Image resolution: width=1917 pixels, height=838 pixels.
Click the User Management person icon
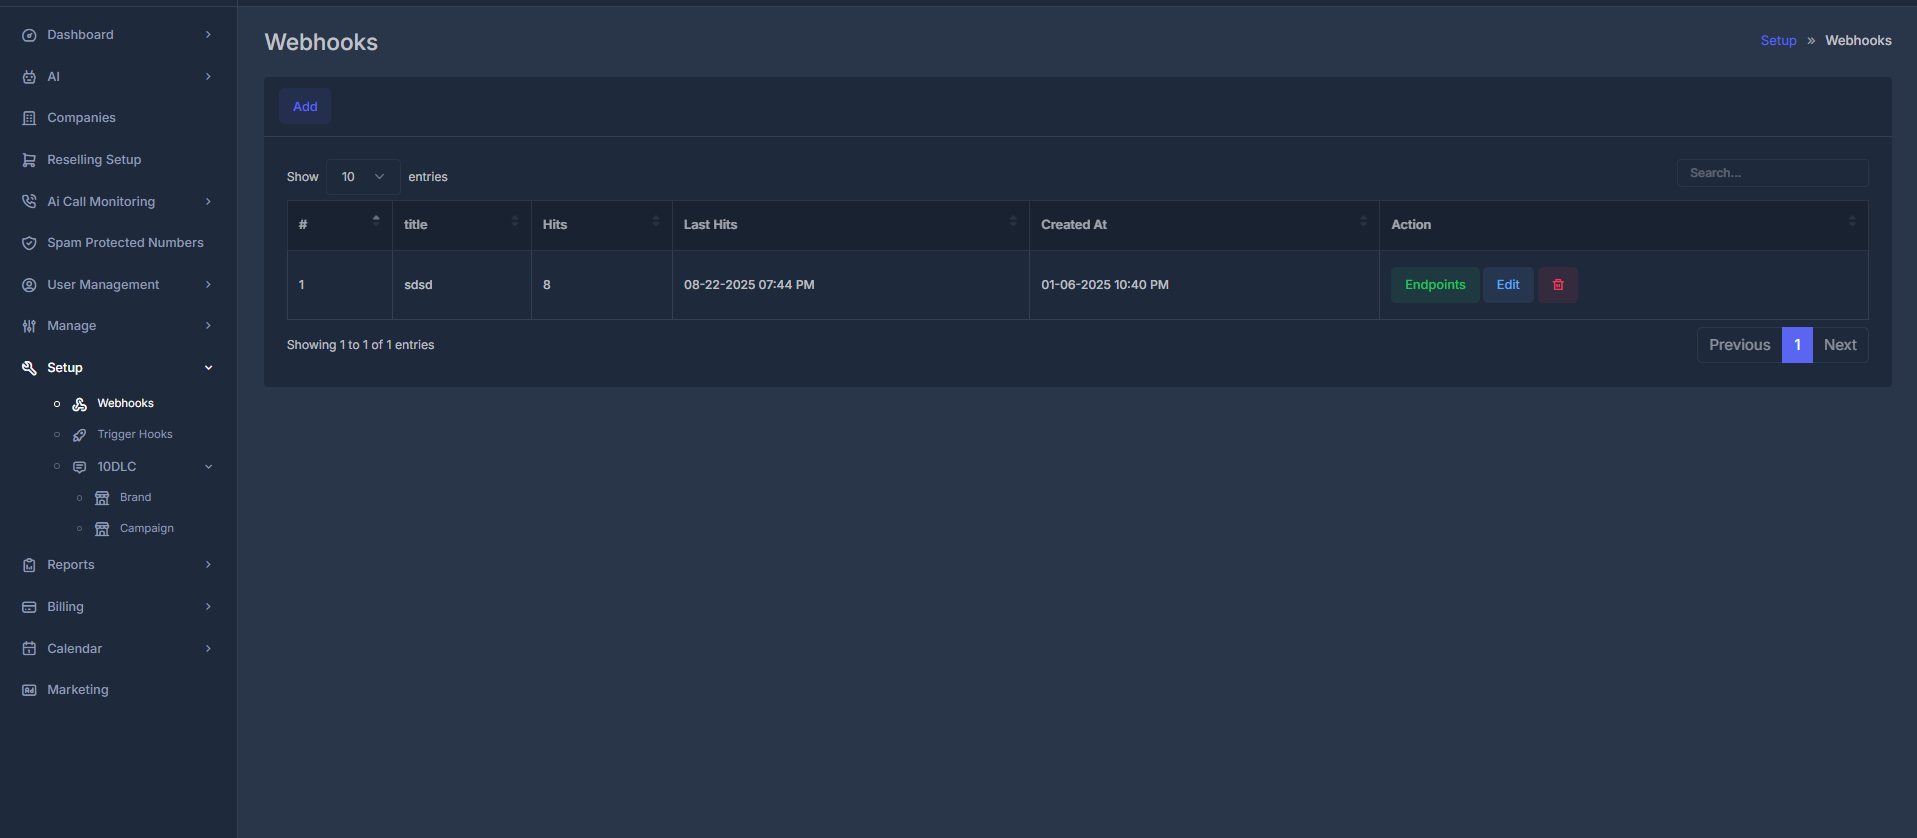pyautogui.click(x=29, y=285)
